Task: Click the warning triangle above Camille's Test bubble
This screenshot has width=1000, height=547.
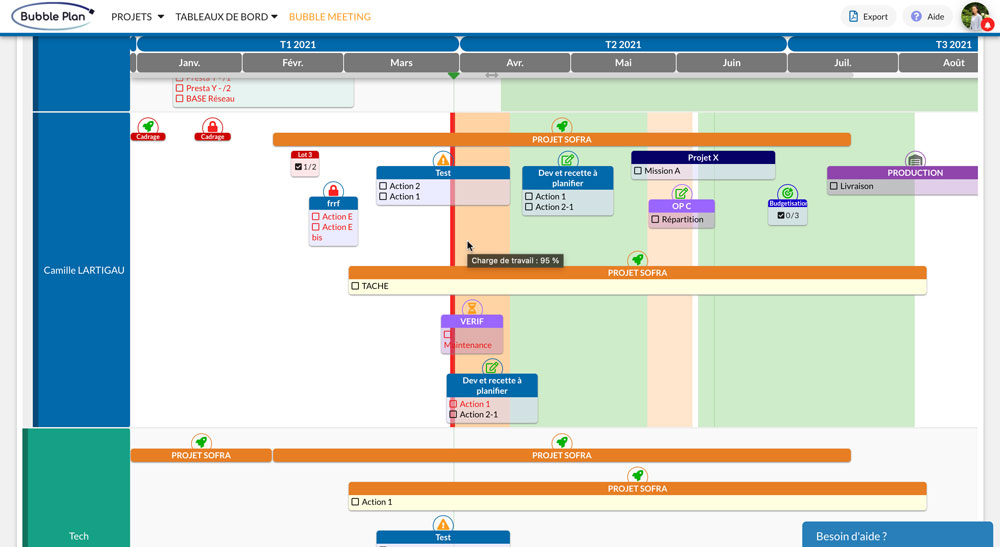Action: click(x=443, y=159)
